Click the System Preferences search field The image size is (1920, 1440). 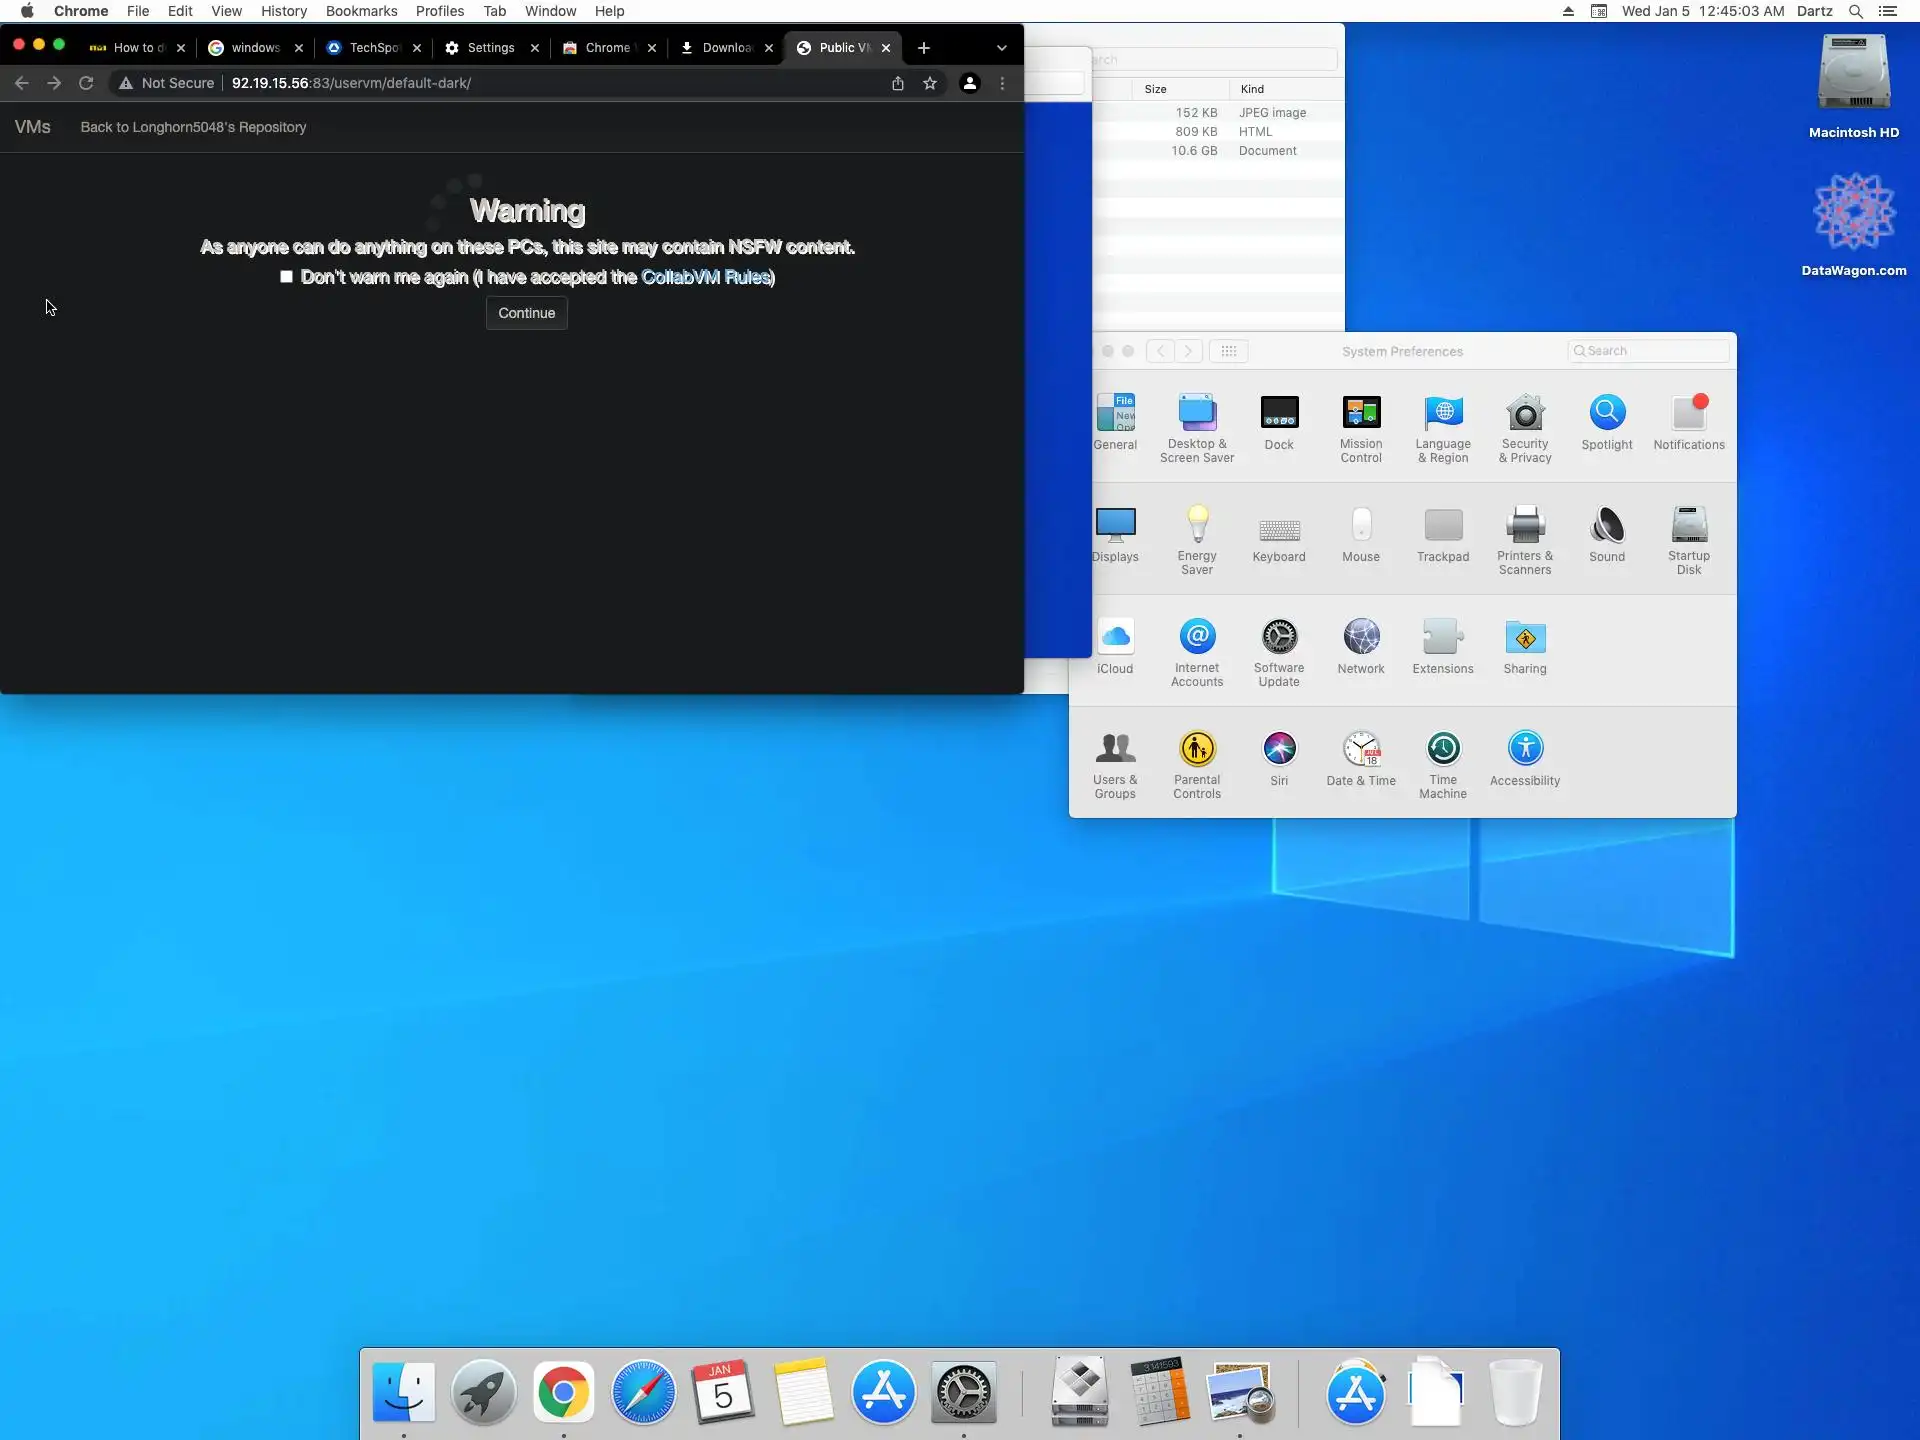pos(1650,351)
